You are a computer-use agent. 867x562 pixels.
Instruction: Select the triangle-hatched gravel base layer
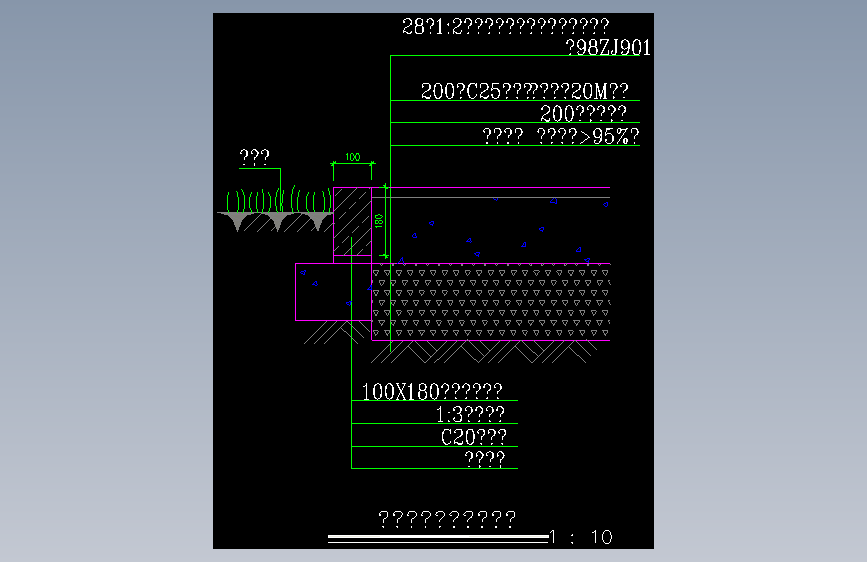[x=491, y=302]
